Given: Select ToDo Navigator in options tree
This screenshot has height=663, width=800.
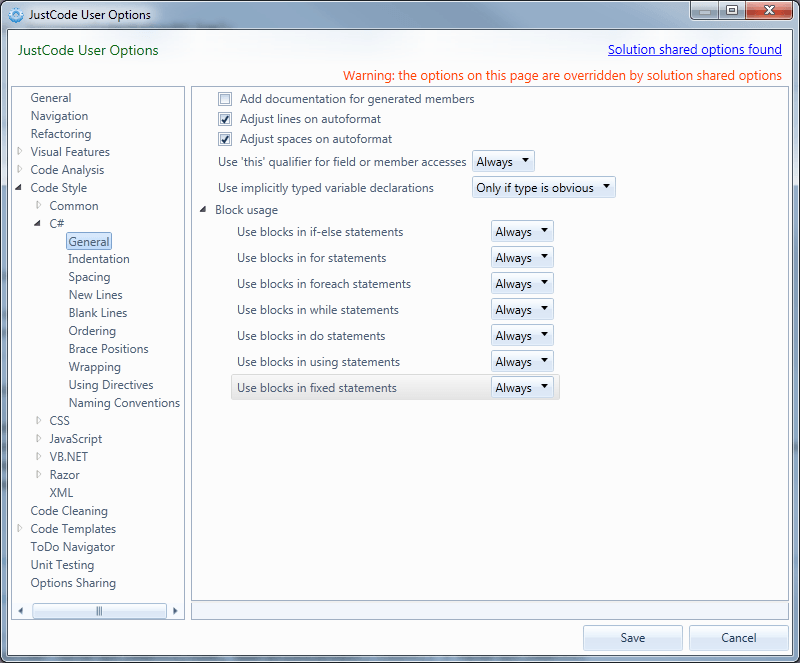Looking at the screenshot, I should coord(72,547).
